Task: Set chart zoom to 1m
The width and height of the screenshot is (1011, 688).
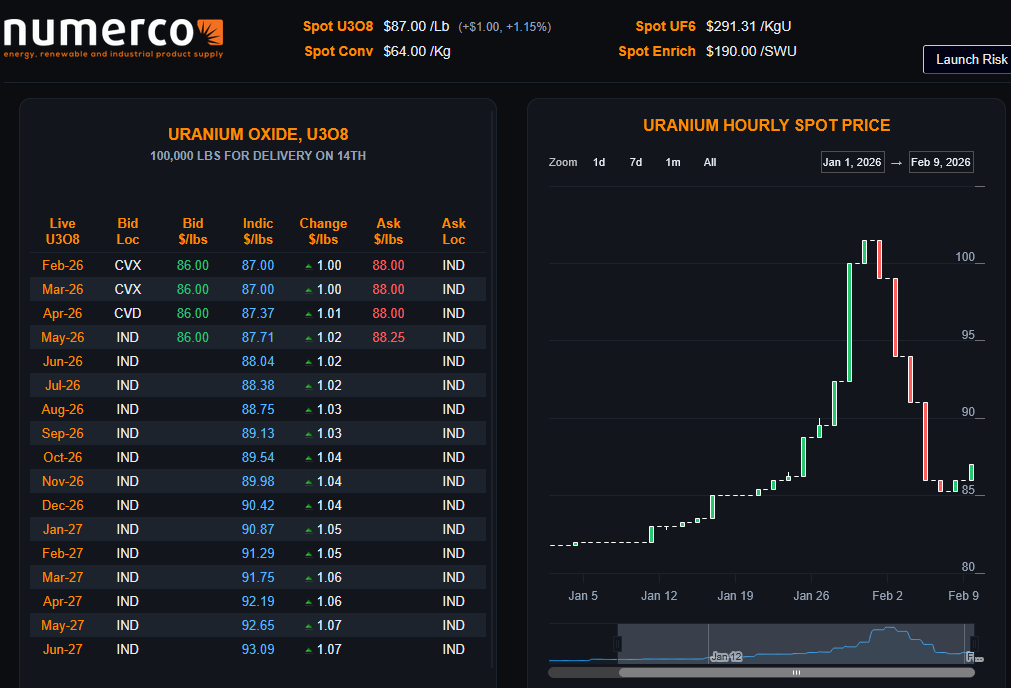Action: pyautogui.click(x=672, y=162)
